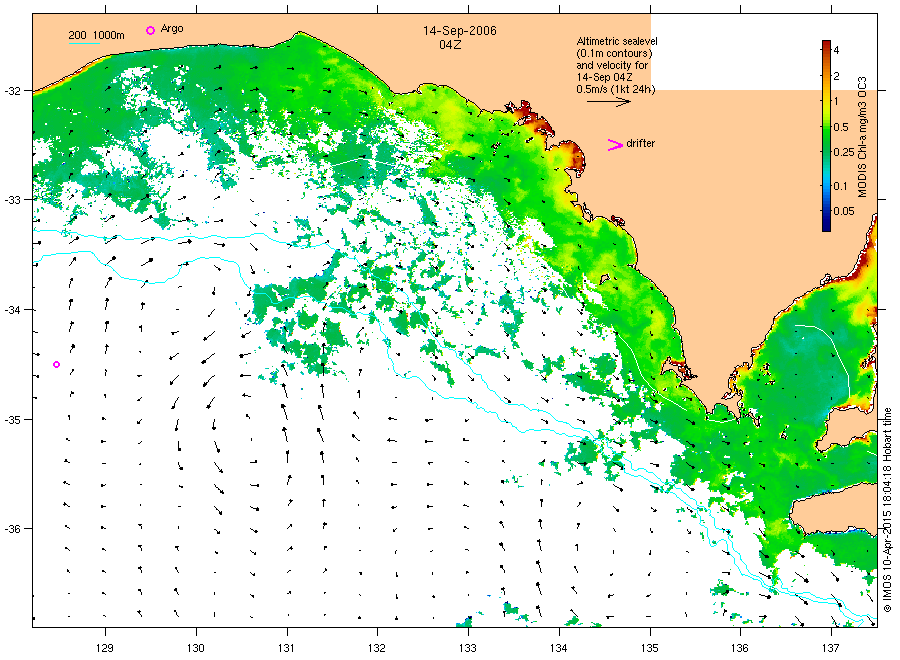
Task: Click the magenta Argo circle in the legend
Action: click(x=150, y=30)
